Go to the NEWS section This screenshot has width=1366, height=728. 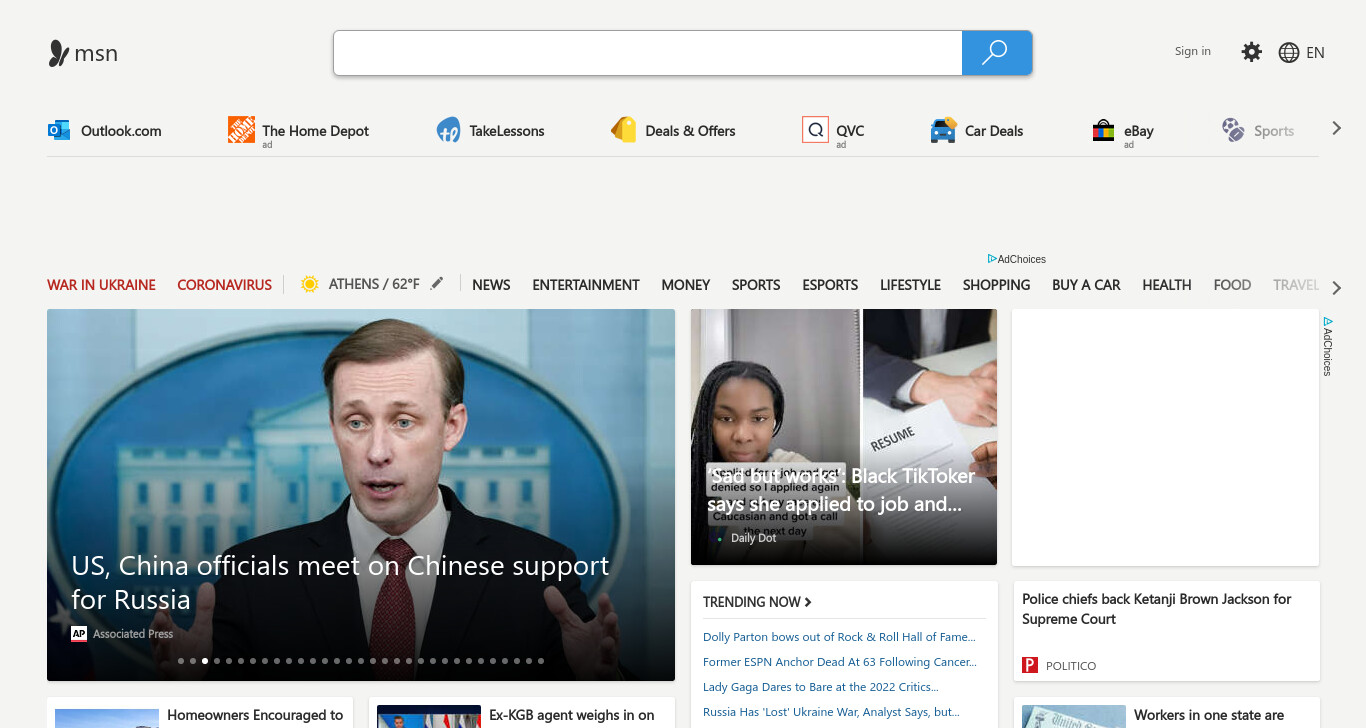[491, 285]
